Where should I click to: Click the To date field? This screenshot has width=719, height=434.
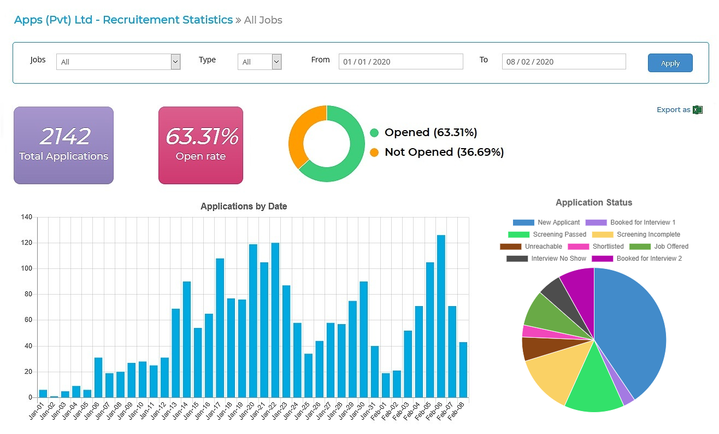563,62
